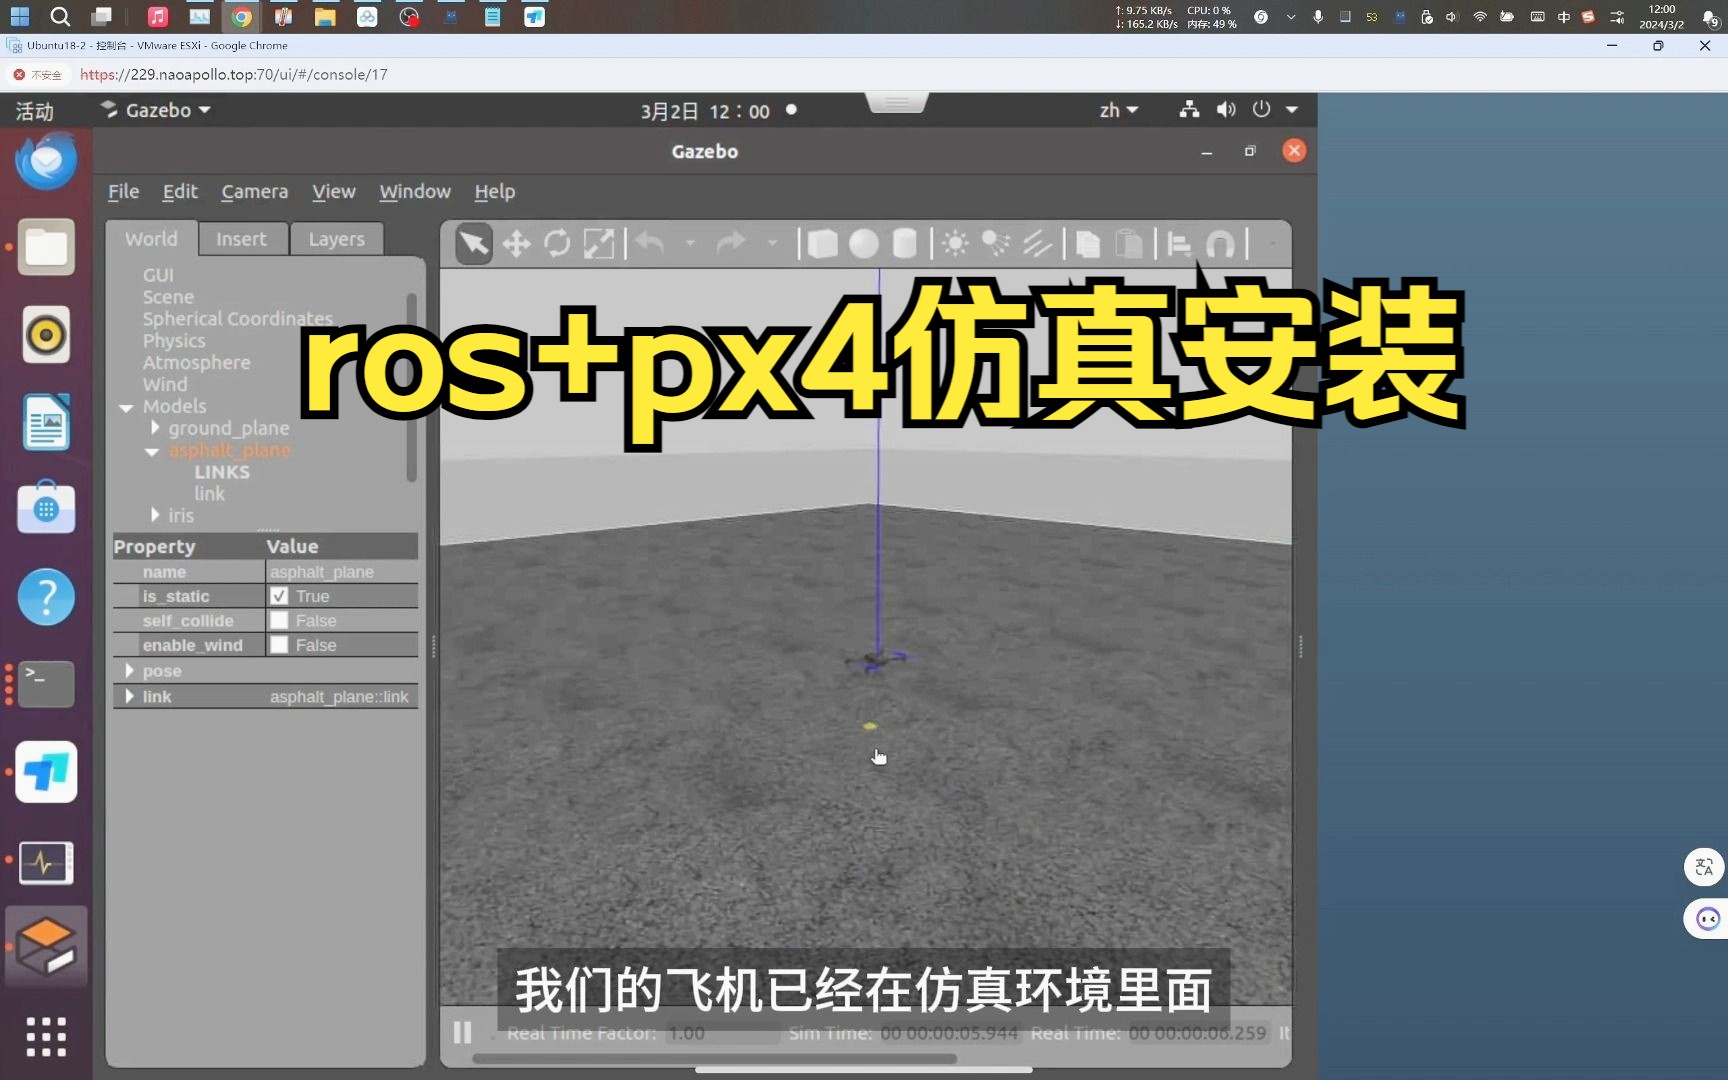Enable the self_collide property
Image resolution: width=1728 pixels, height=1080 pixels.
[279, 620]
